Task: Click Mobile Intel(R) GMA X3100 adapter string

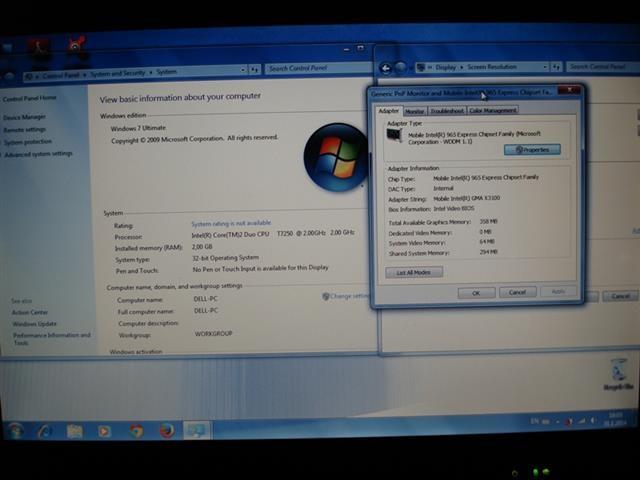Action: tap(467, 198)
